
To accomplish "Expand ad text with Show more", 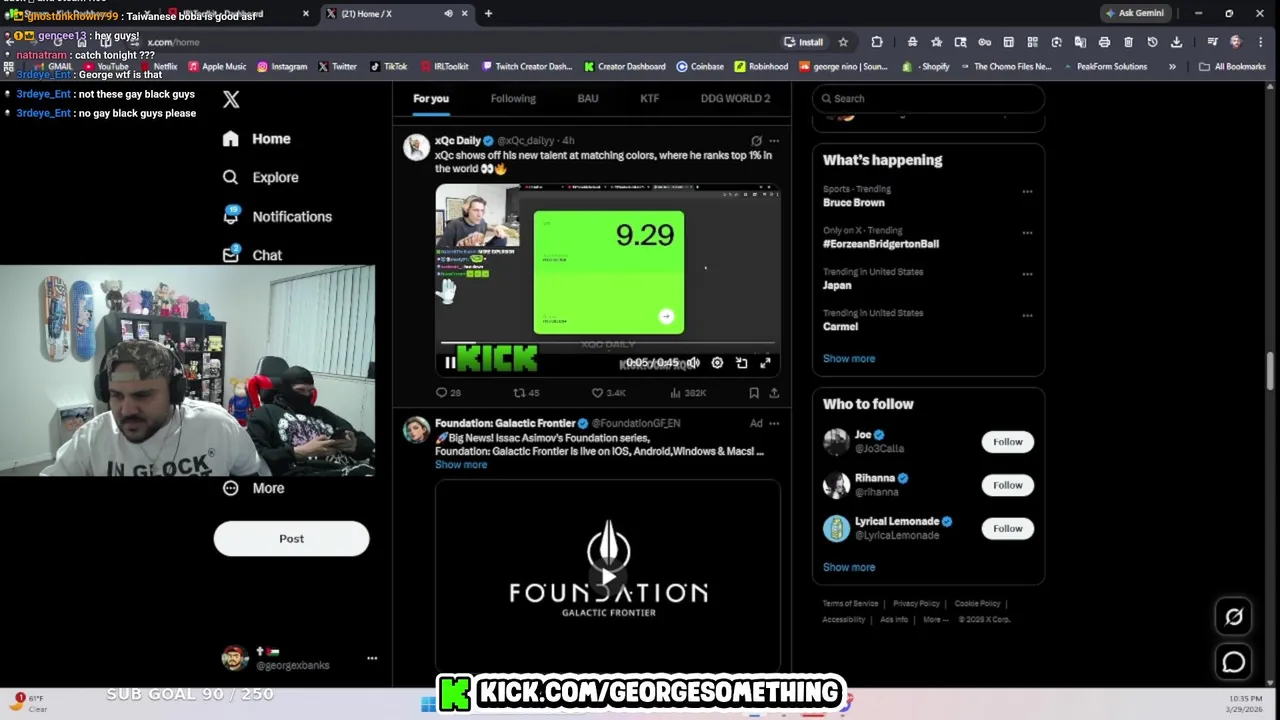I will pyautogui.click(x=461, y=465).
